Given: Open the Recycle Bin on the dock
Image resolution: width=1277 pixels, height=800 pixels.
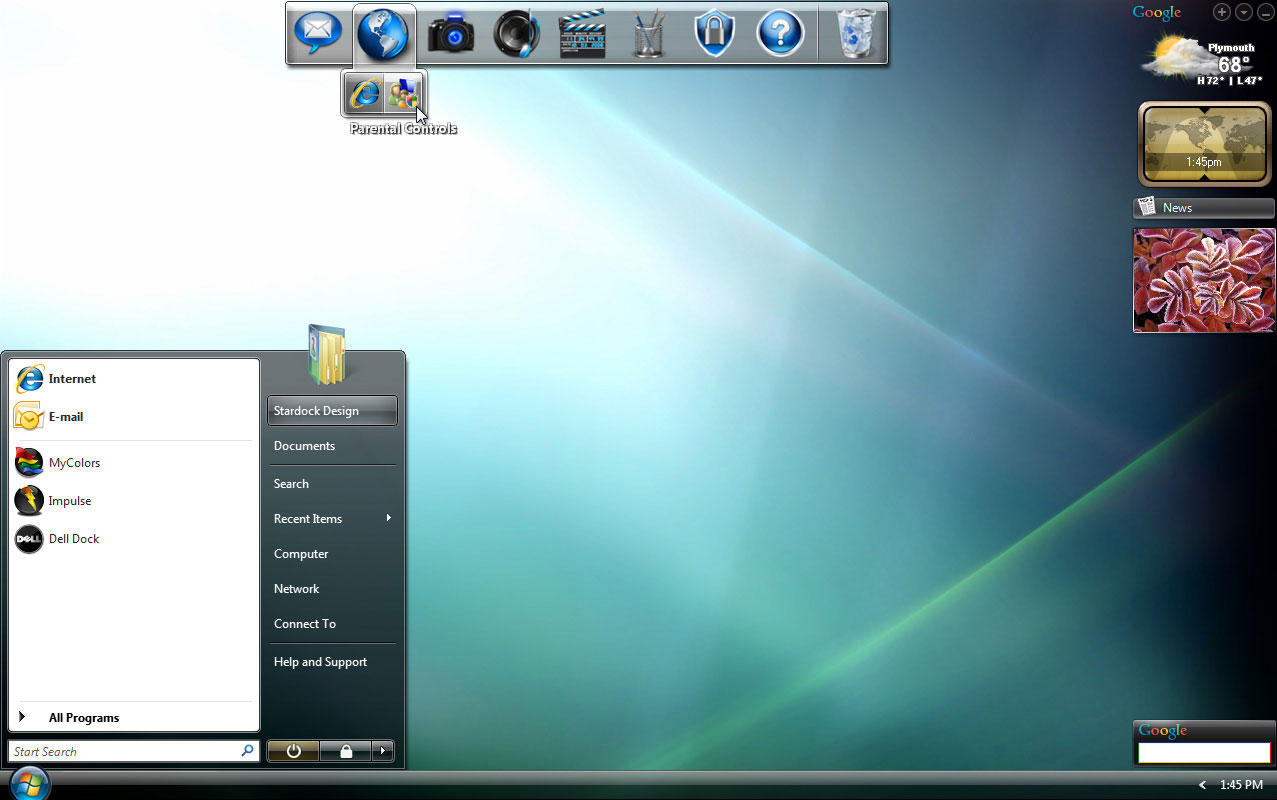Looking at the screenshot, I should click(x=855, y=33).
